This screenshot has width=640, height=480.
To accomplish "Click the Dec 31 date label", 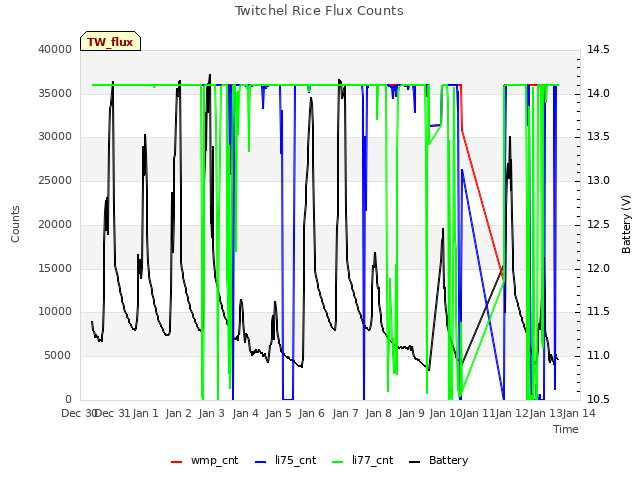I will click(113, 413).
